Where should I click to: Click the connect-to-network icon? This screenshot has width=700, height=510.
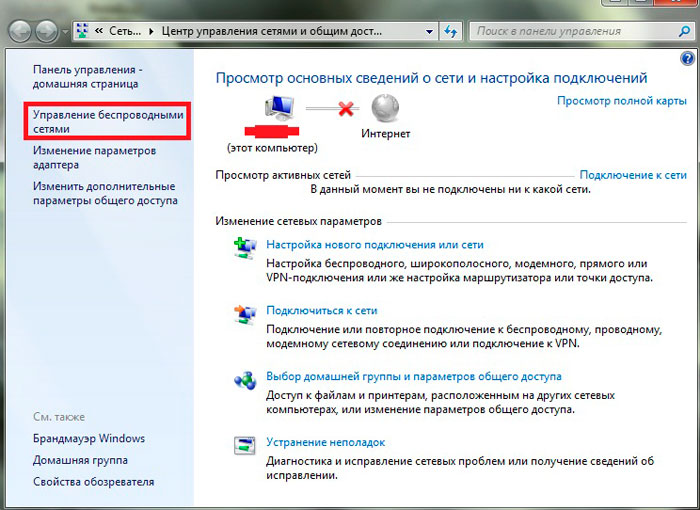click(x=245, y=314)
